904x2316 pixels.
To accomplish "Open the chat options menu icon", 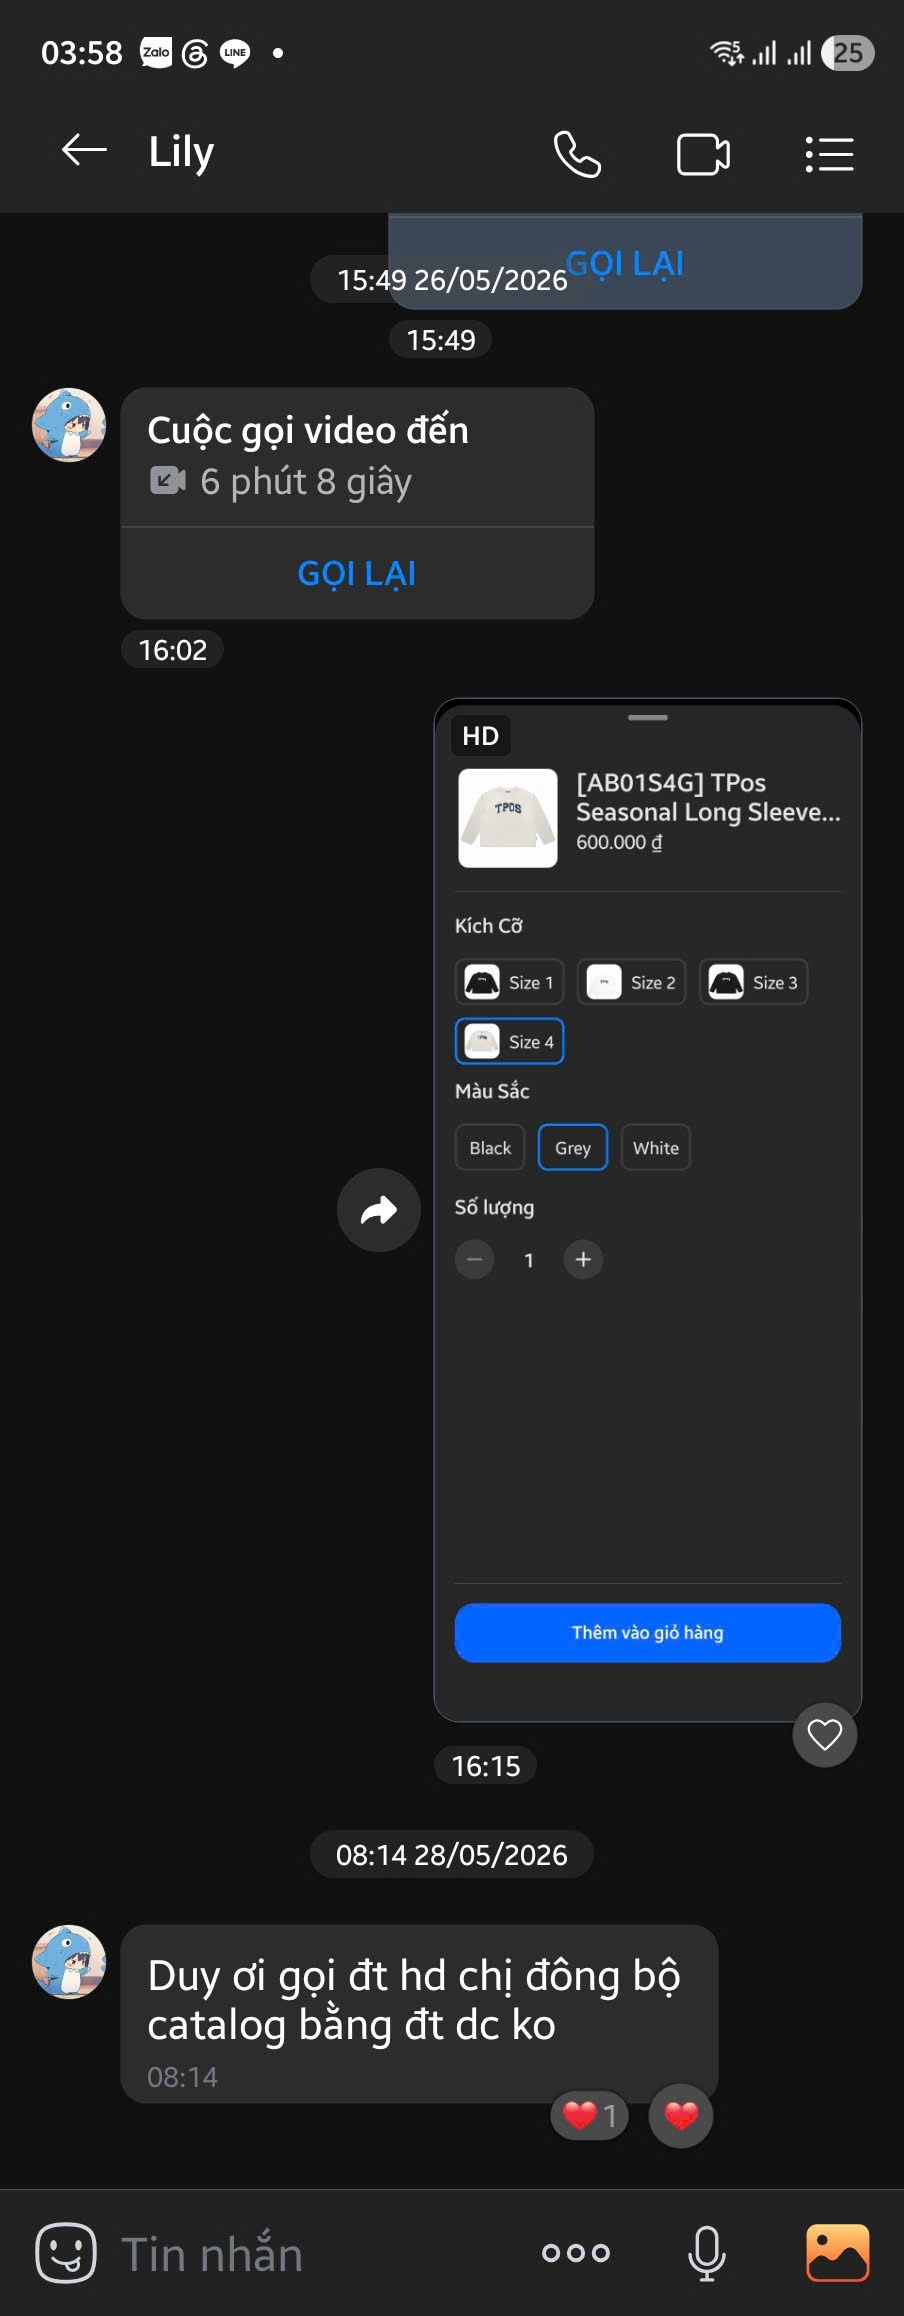I will [x=829, y=154].
